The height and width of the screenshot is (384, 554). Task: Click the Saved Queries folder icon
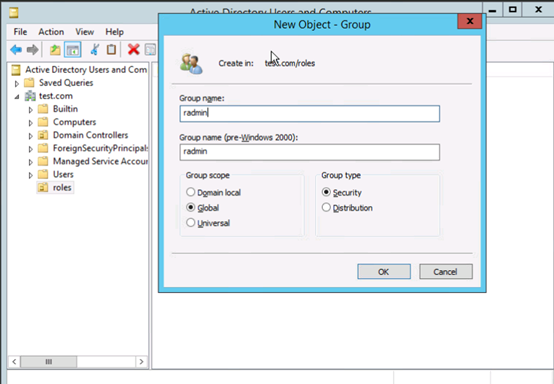[29, 83]
